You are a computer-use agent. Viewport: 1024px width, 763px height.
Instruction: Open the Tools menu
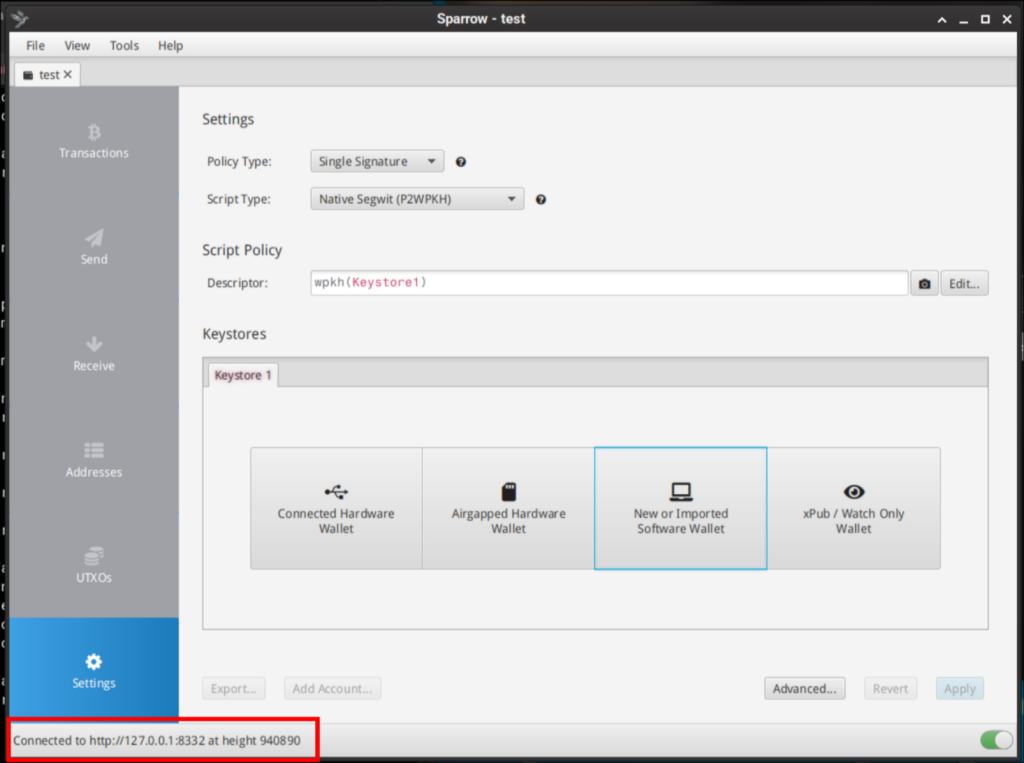[124, 45]
